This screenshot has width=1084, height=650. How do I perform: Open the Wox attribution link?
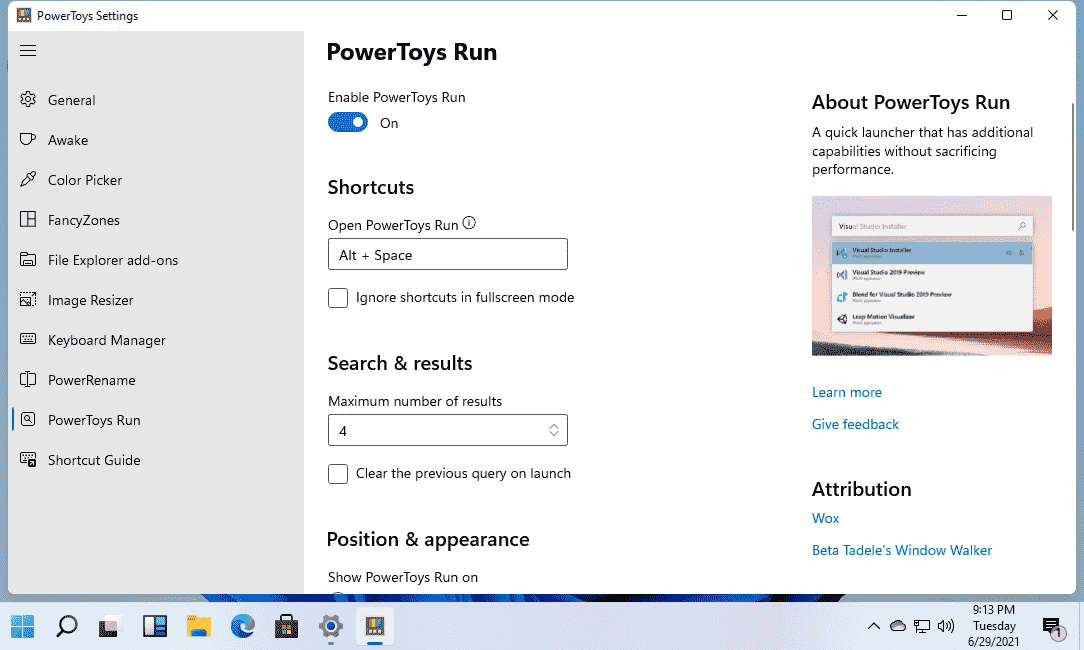coord(825,518)
